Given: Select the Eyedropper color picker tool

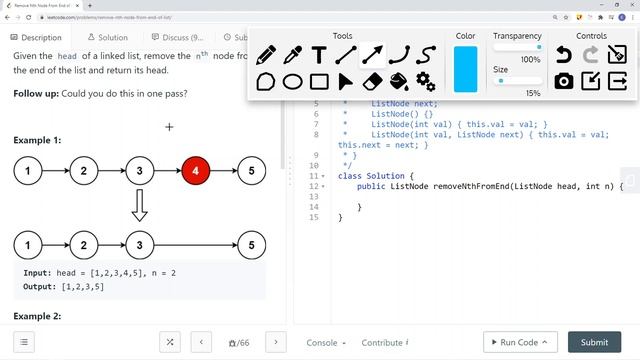Looking at the screenshot, I should click(x=293, y=55).
